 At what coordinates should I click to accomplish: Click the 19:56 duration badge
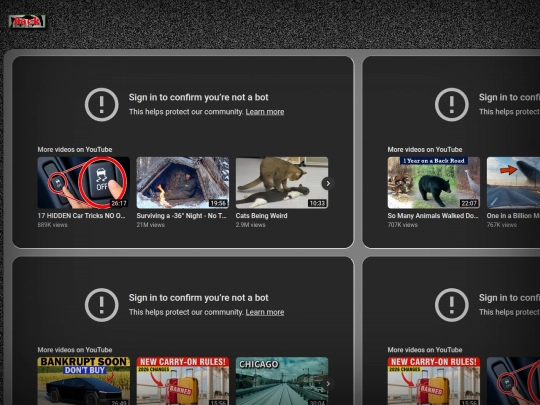coord(218,203)
